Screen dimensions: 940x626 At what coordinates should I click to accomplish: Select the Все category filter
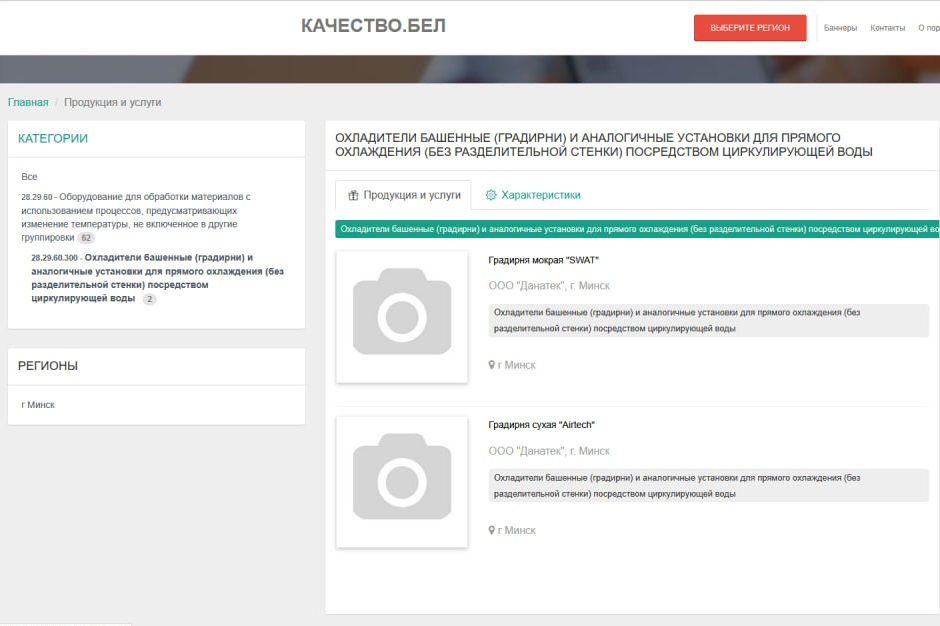click(29, 176)
